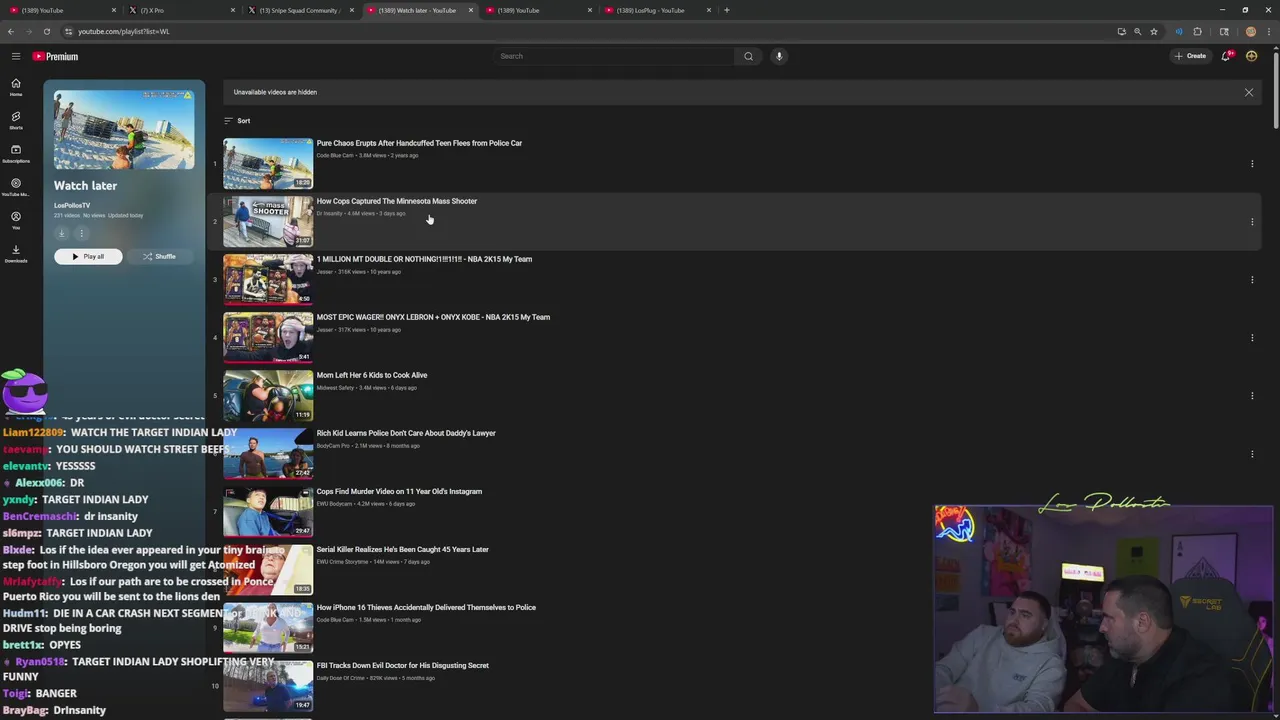This screenshot has width=1280, height=720.
Task: Open options for Mom Left Her 6 Kids video
Action: (x=1252, y=396)
